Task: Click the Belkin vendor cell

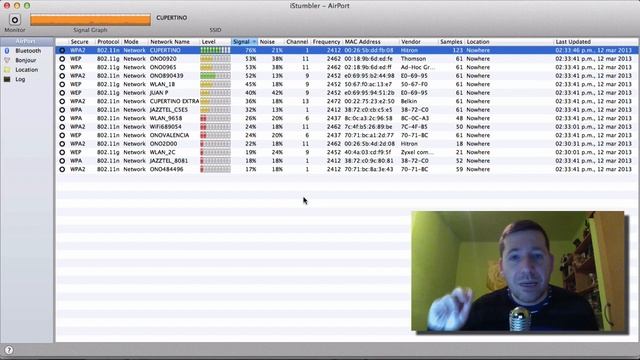Action: click(x=409, y=101)
